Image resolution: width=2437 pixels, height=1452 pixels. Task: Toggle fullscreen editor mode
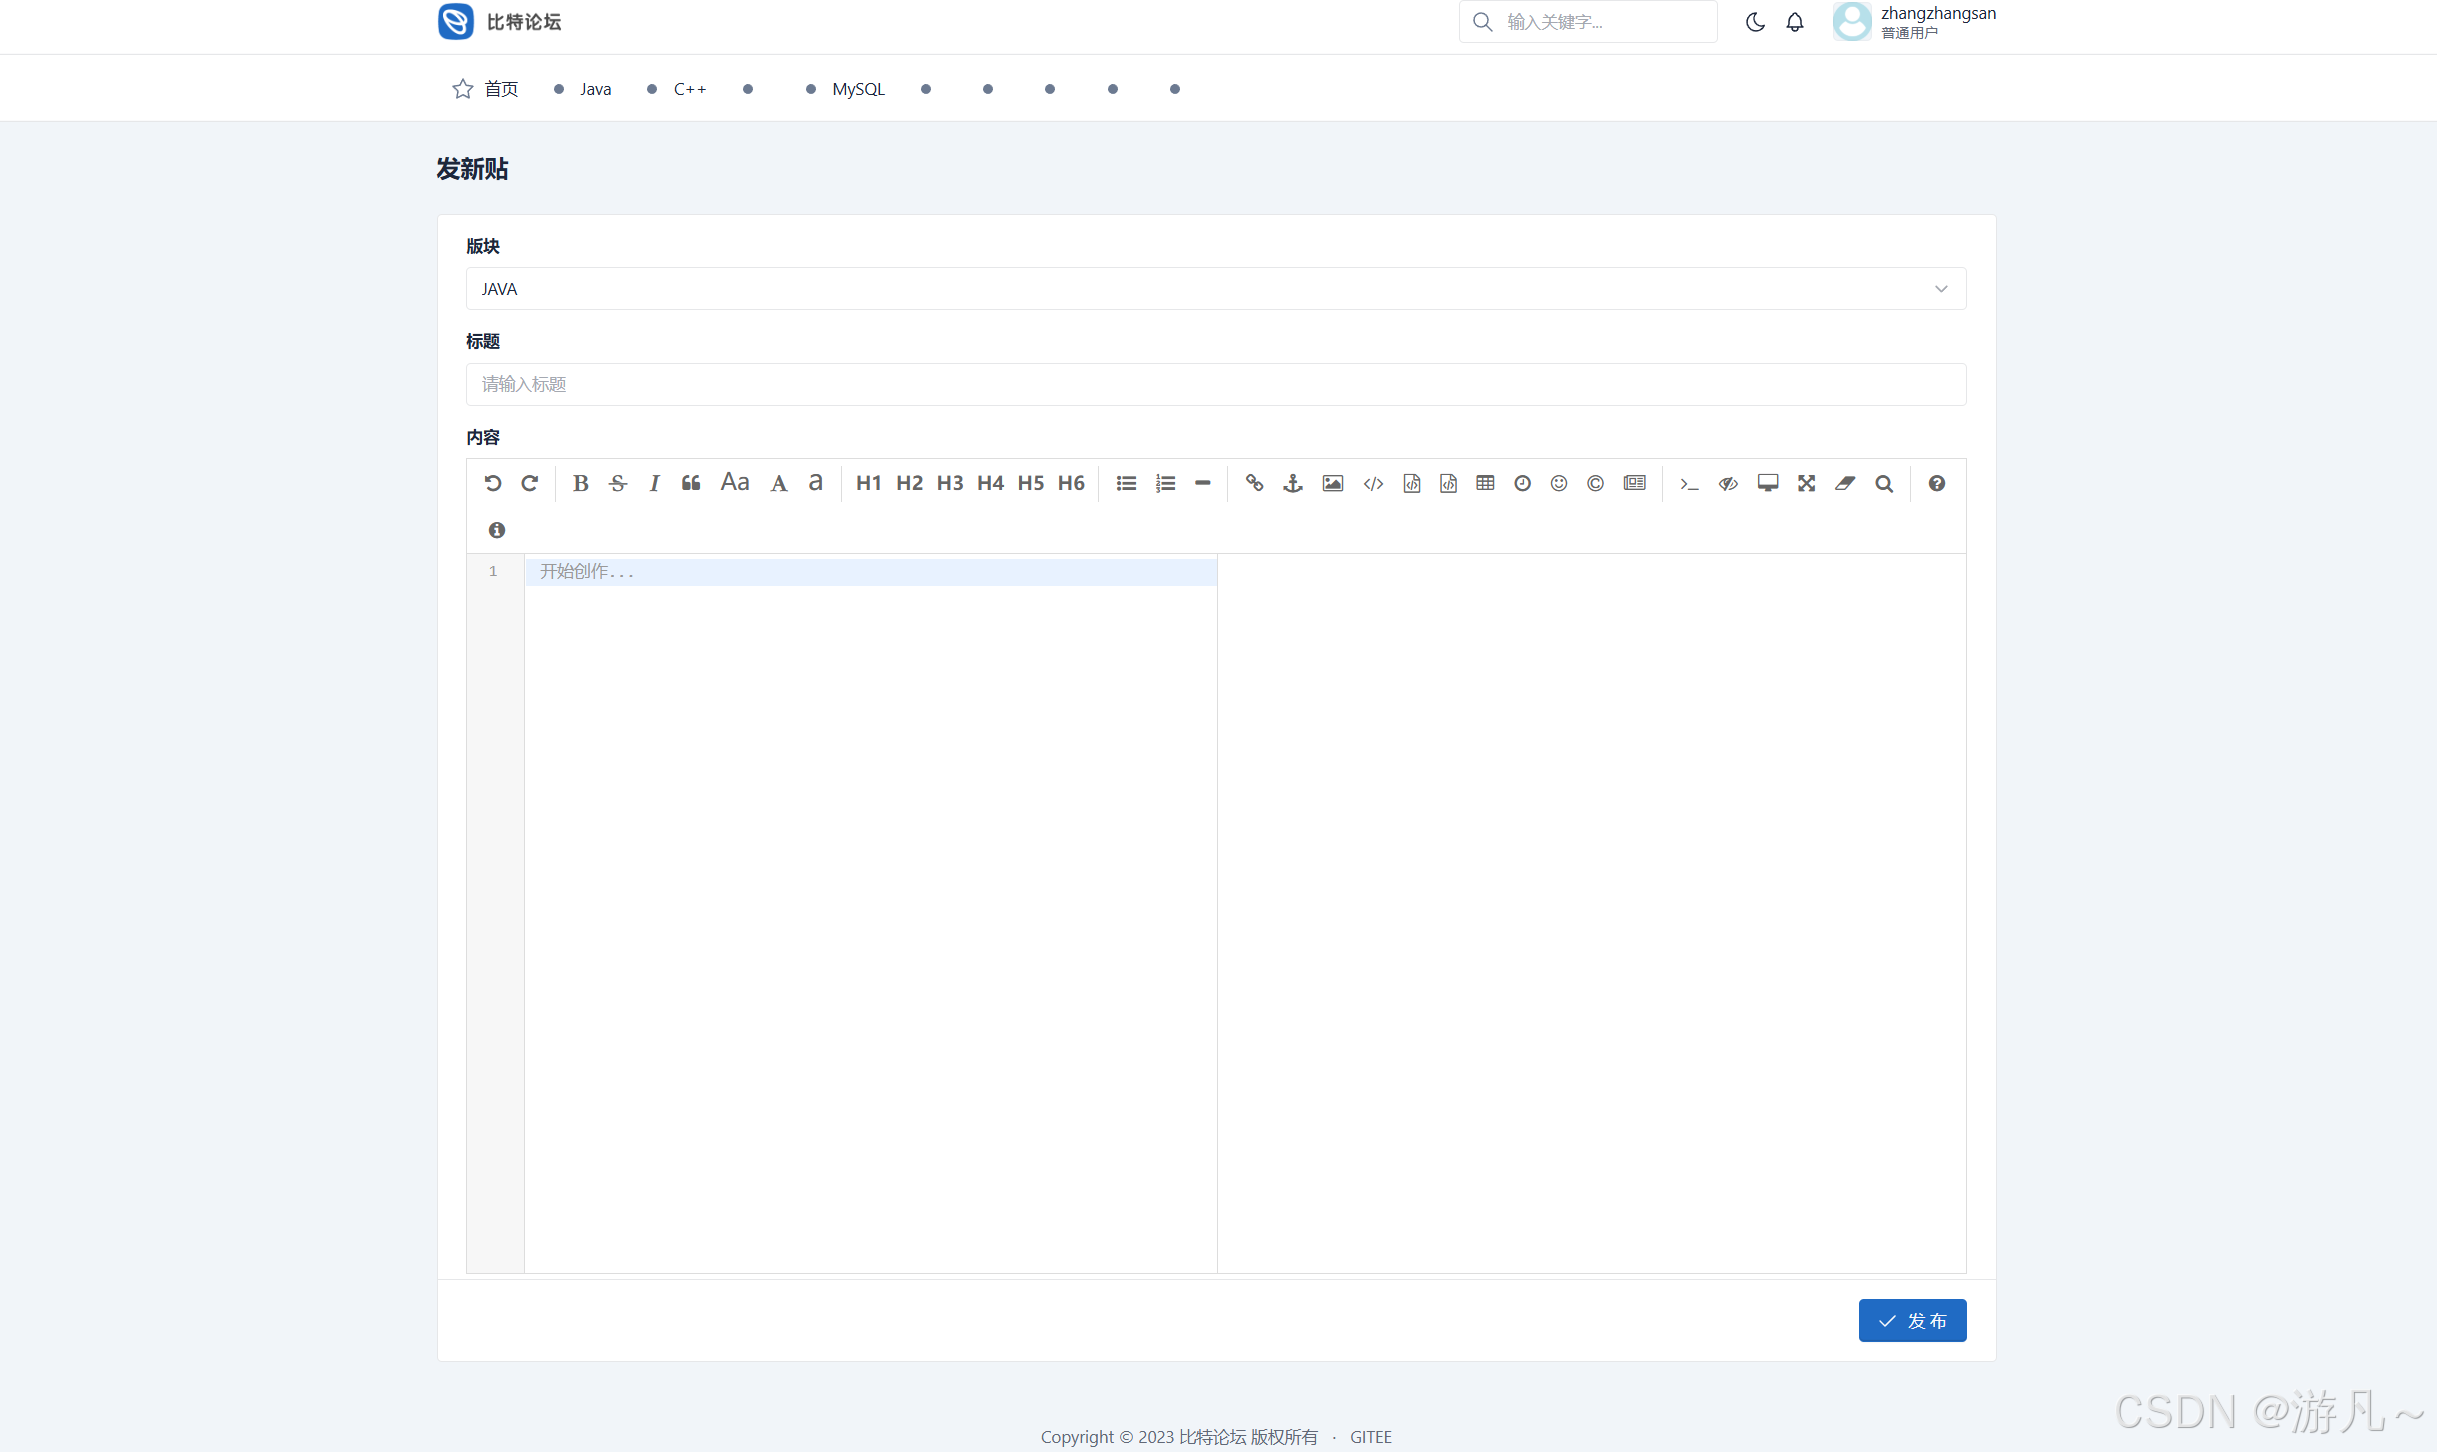point(1806,484)
